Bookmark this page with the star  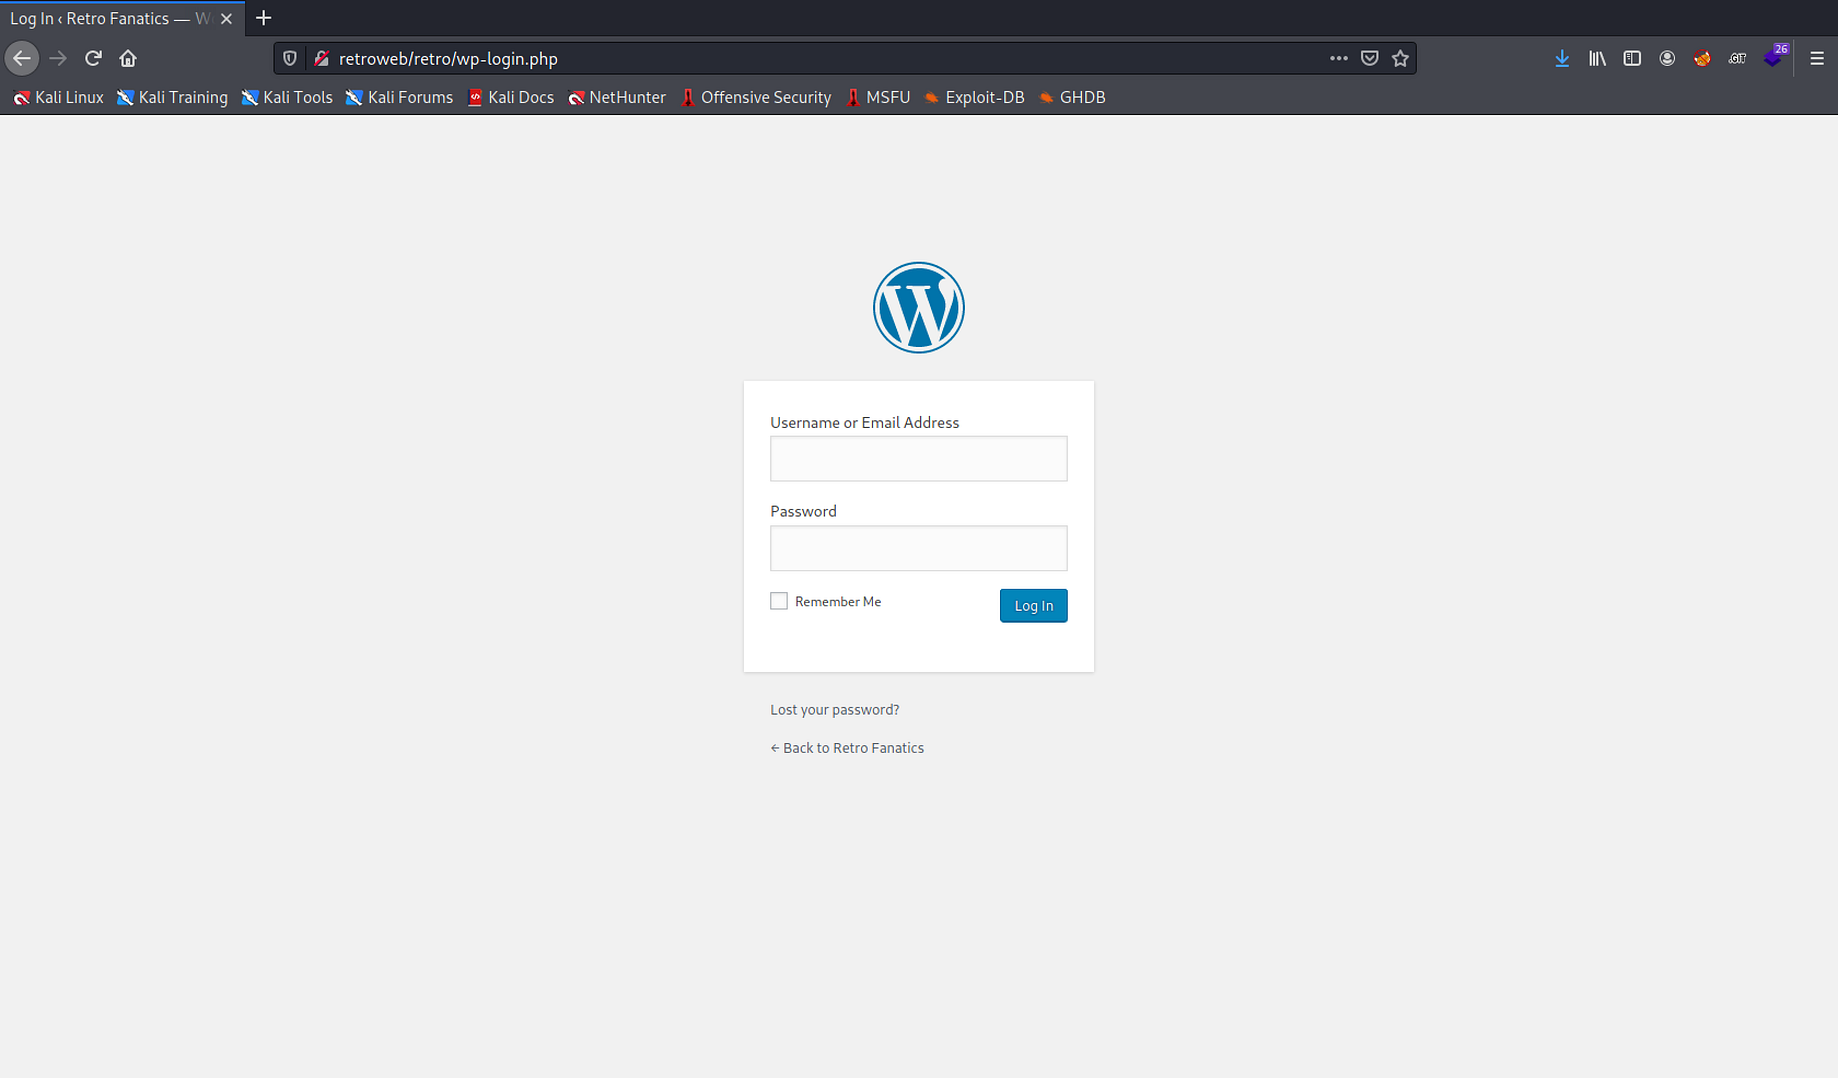coord(1400,58)
